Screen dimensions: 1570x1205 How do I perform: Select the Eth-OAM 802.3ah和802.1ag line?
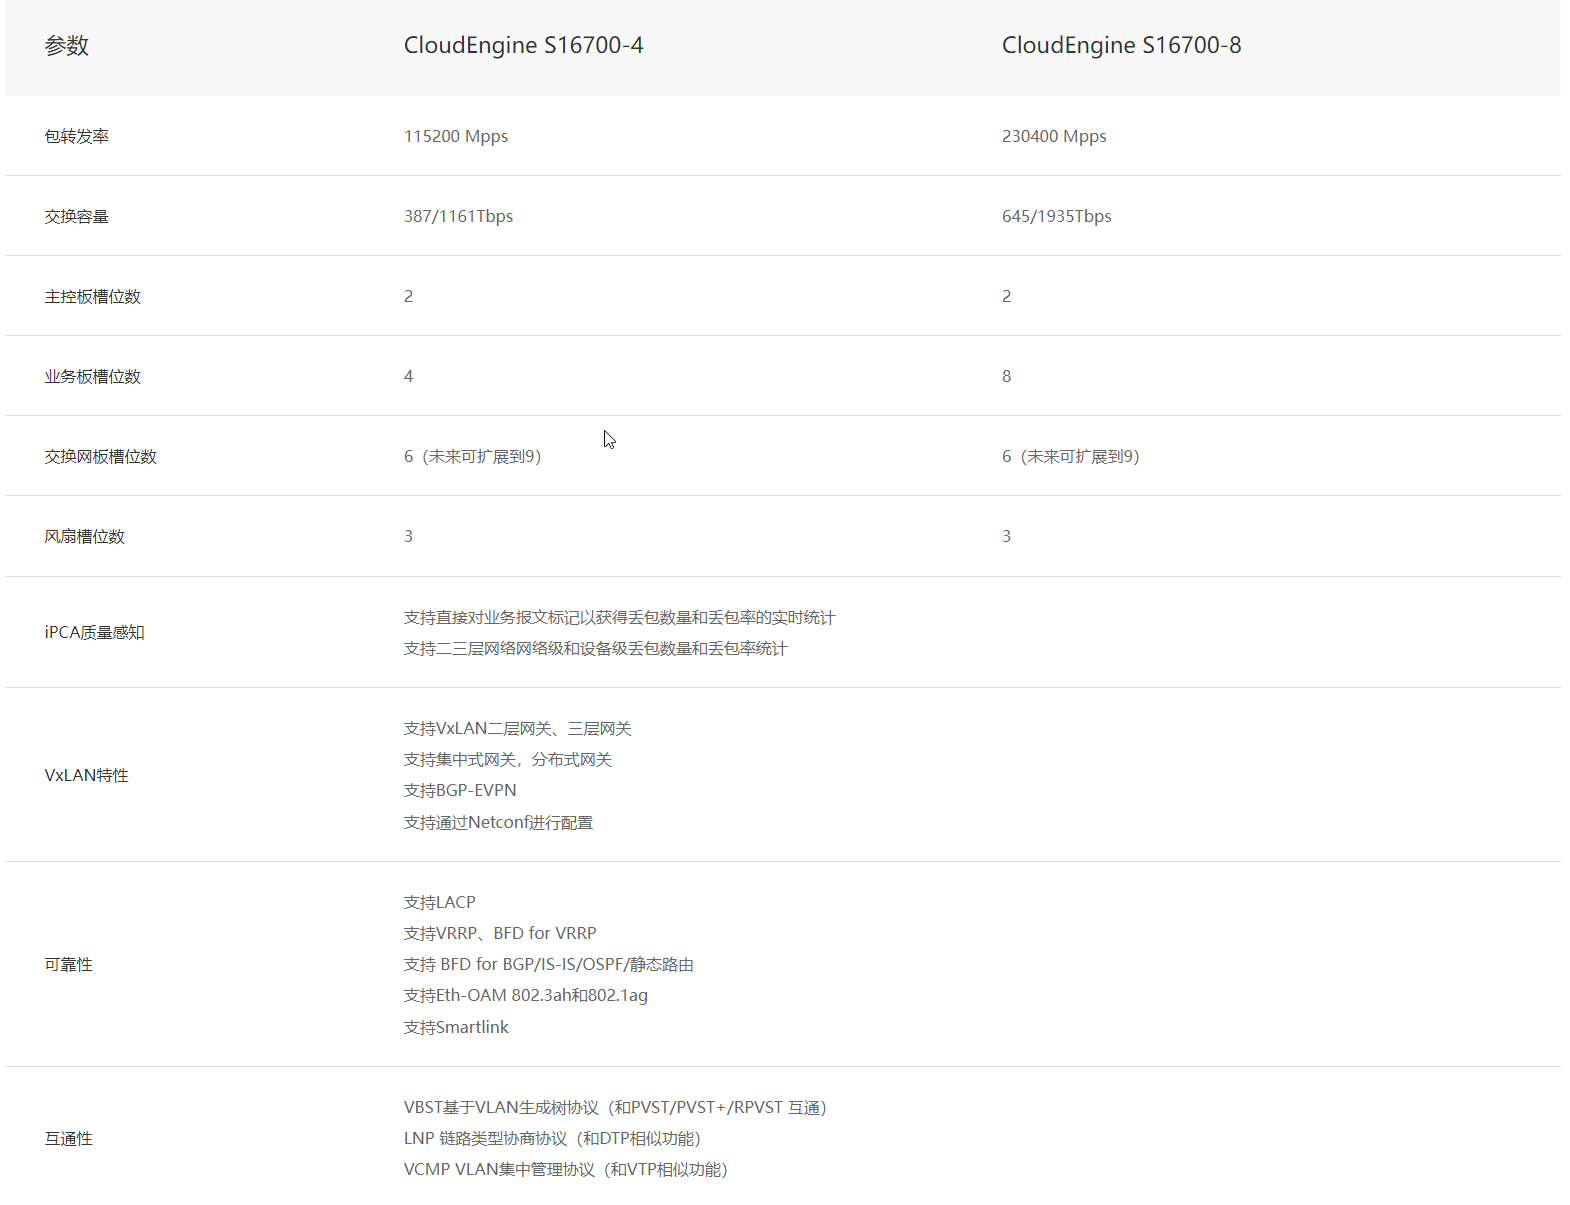[x=525, y=995]
